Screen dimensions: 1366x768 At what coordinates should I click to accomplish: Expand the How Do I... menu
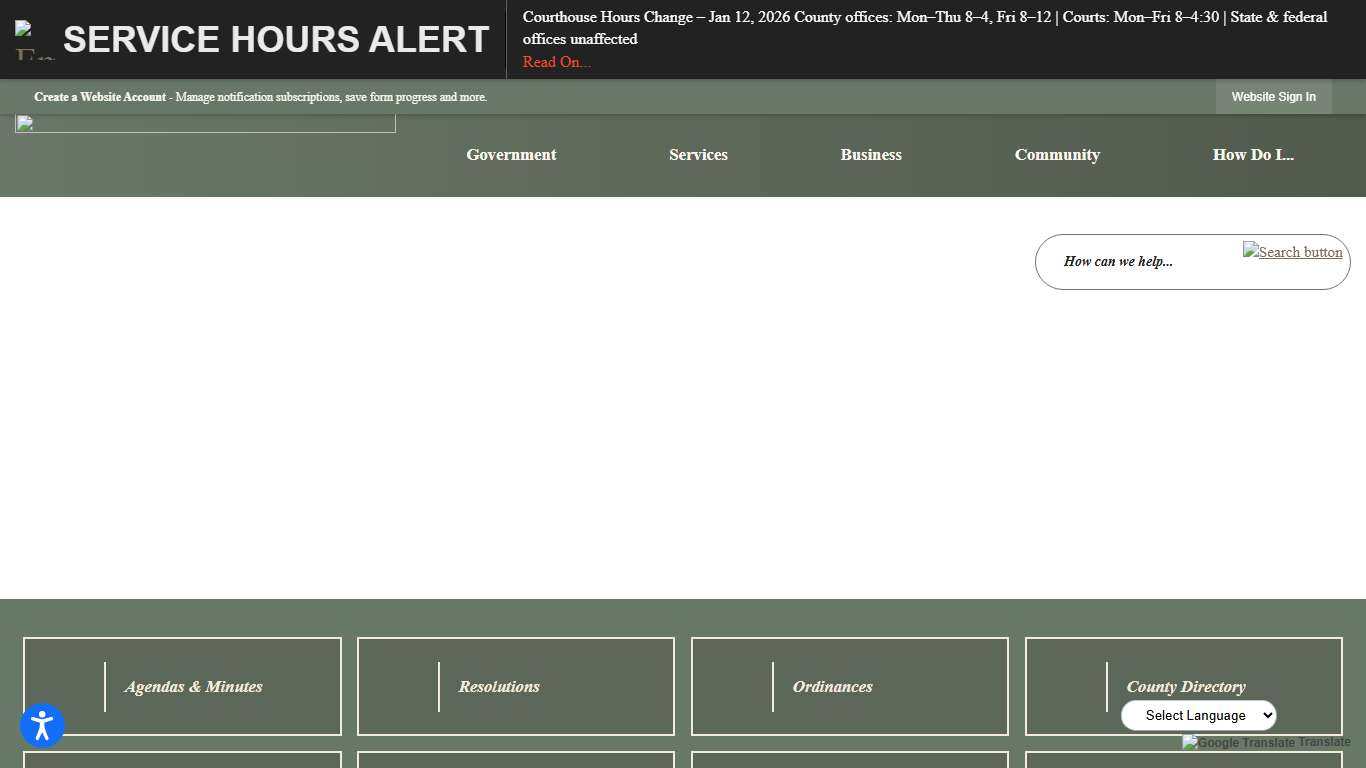1253,155
